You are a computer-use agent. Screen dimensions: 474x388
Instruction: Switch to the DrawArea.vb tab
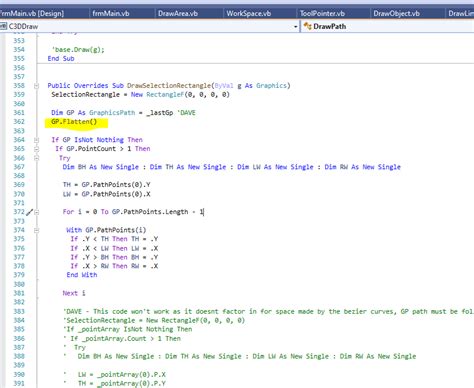tap(178, 13)
